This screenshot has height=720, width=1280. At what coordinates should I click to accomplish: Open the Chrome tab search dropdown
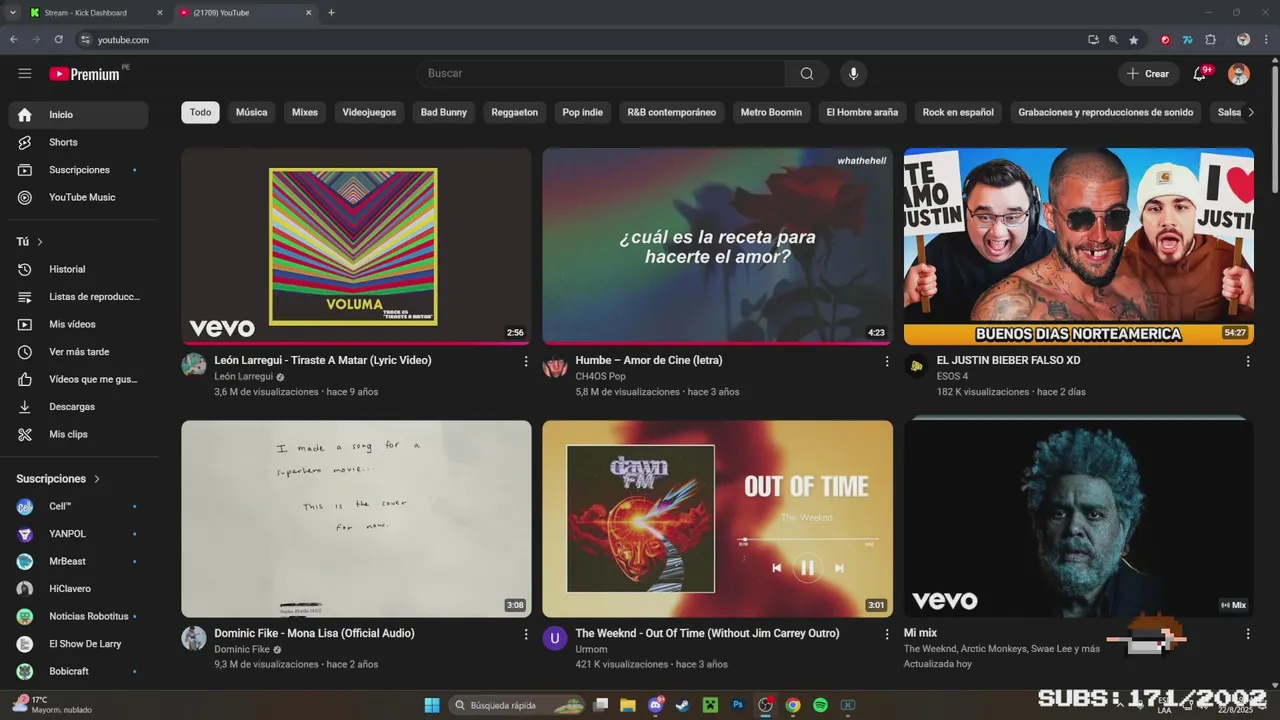tap(13, 13)
